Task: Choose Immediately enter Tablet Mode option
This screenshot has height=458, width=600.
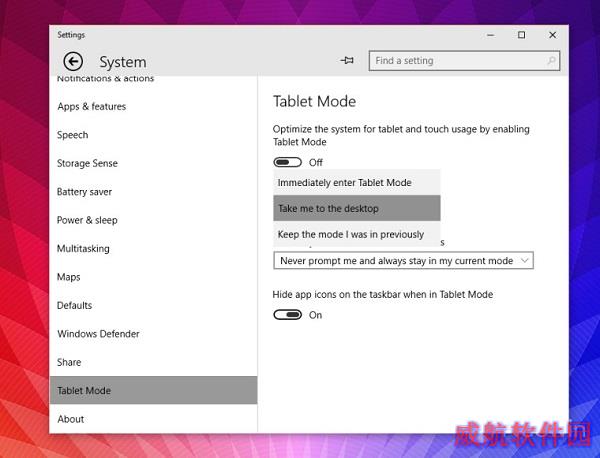Action: pyautogui.click(x=357, y=183)
